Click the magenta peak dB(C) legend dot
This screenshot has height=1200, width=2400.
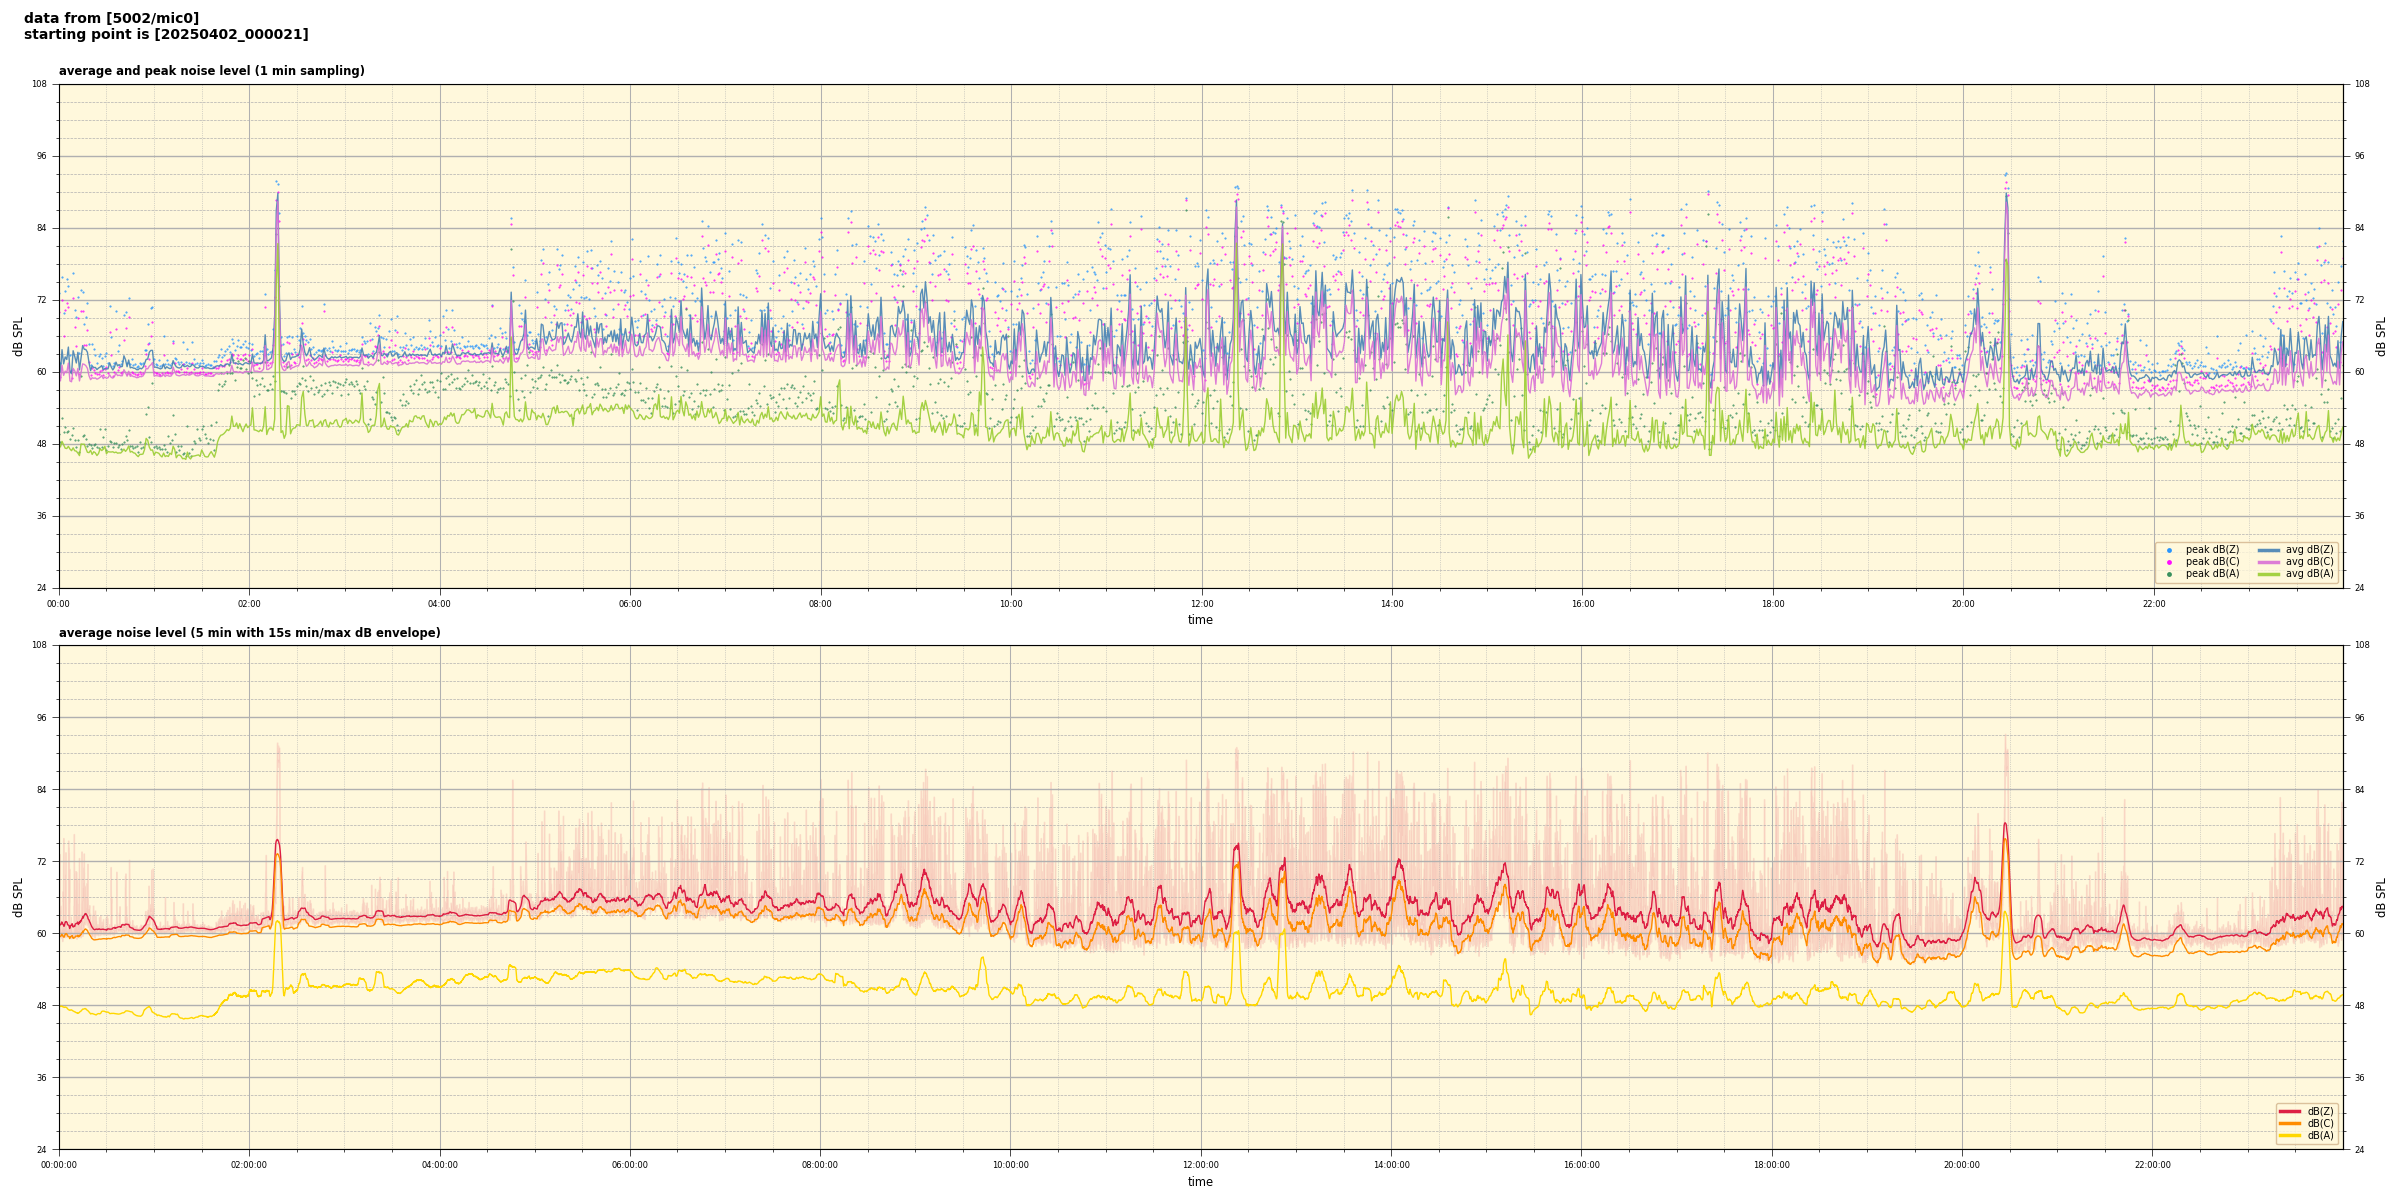coord(2169,562)
